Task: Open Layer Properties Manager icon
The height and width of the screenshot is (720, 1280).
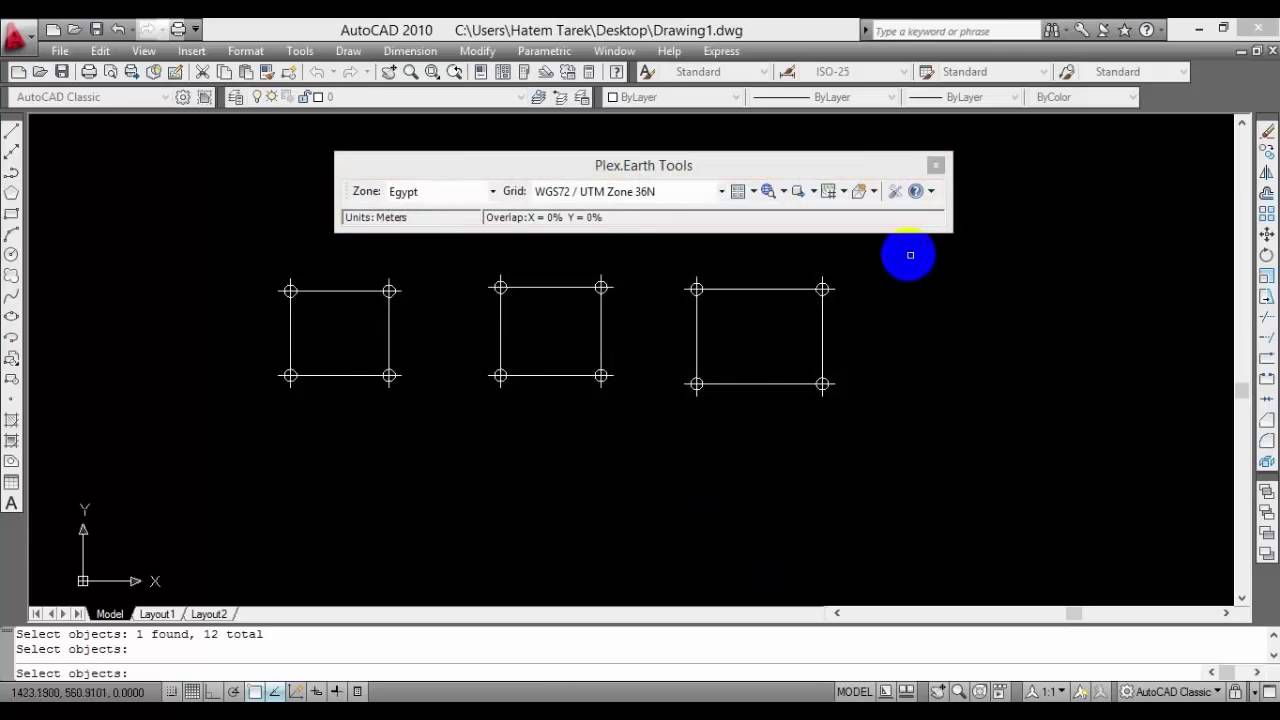Action: tap(236, 97)
